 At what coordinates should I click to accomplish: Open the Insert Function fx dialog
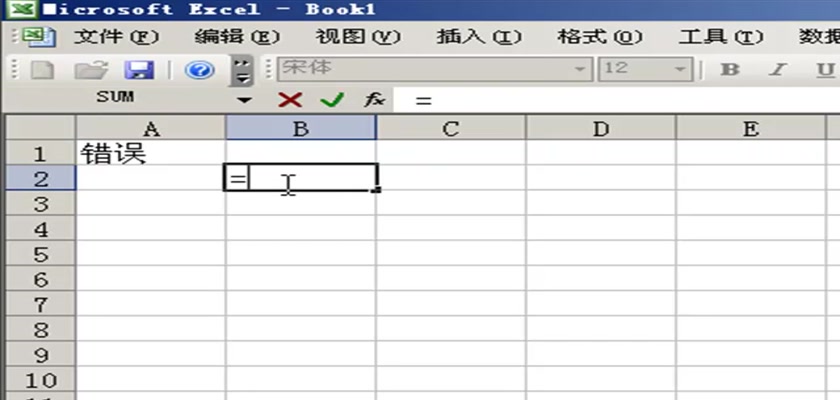(374, 99)
